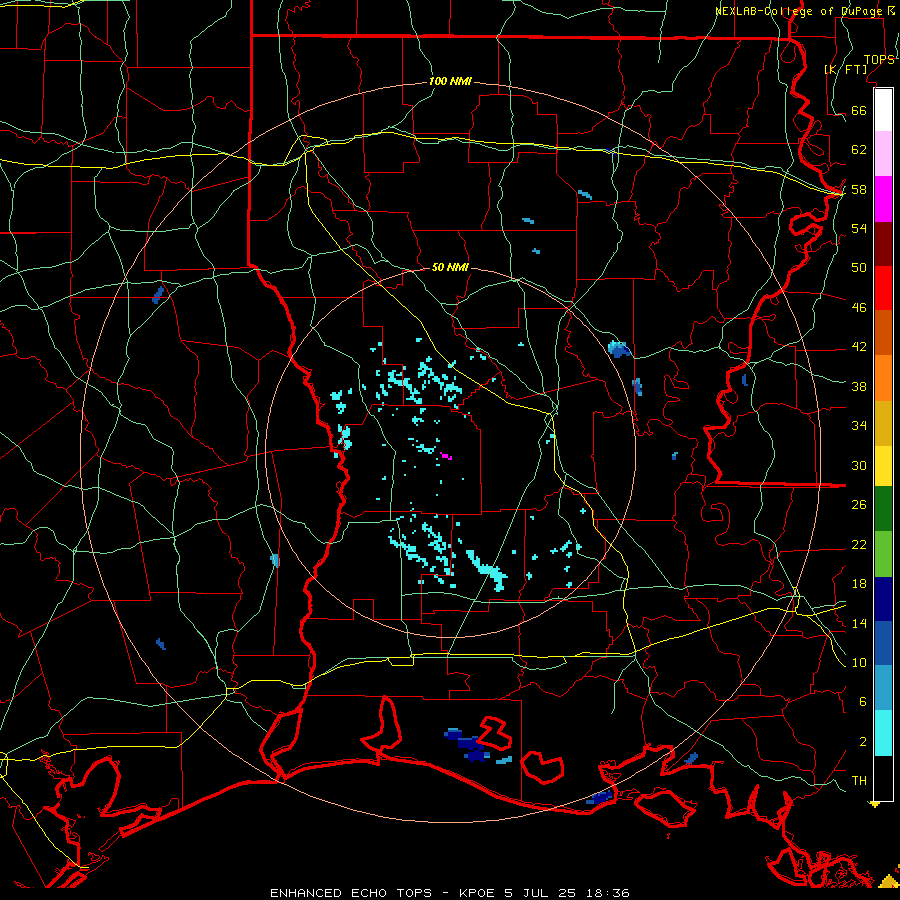
Task: Click the white swatch at the top of the TOPS scale
Action: coord(883,110)
